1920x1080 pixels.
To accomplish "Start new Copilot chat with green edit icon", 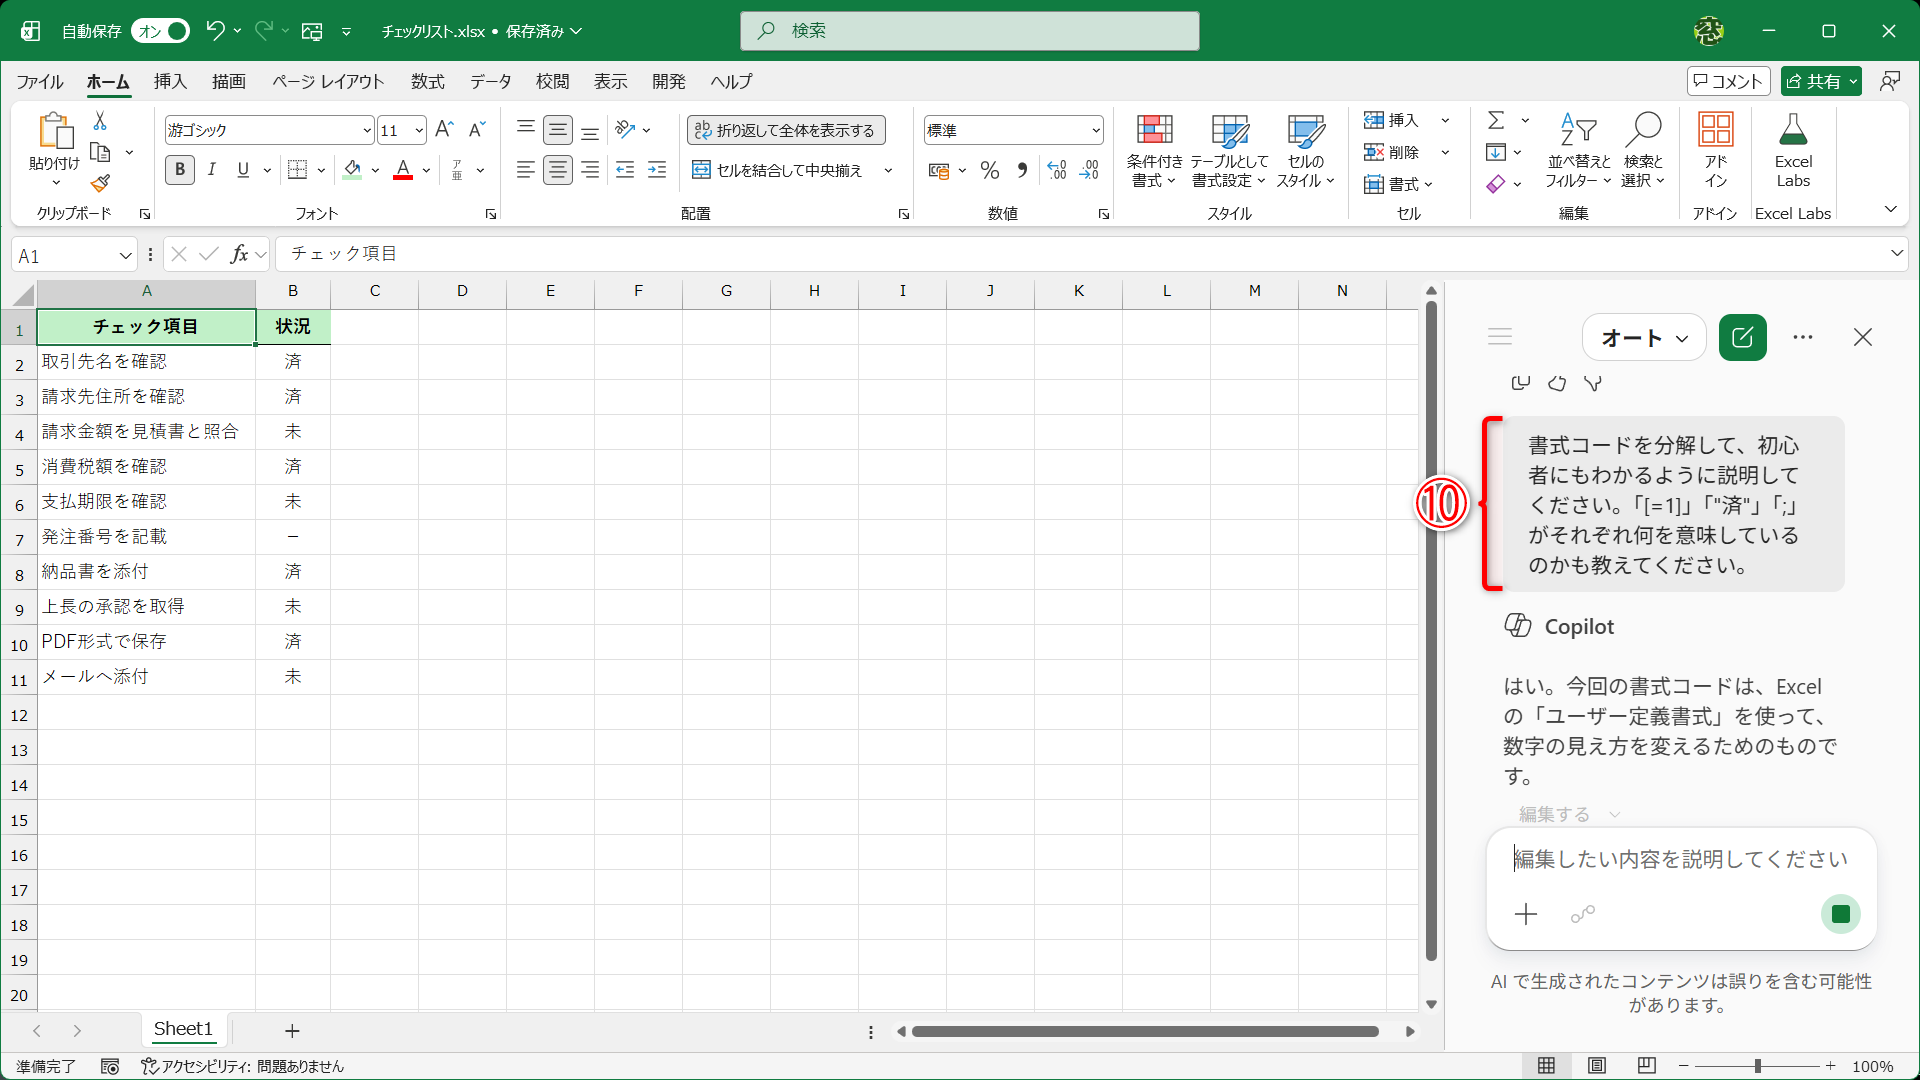I will (1743, 338).
